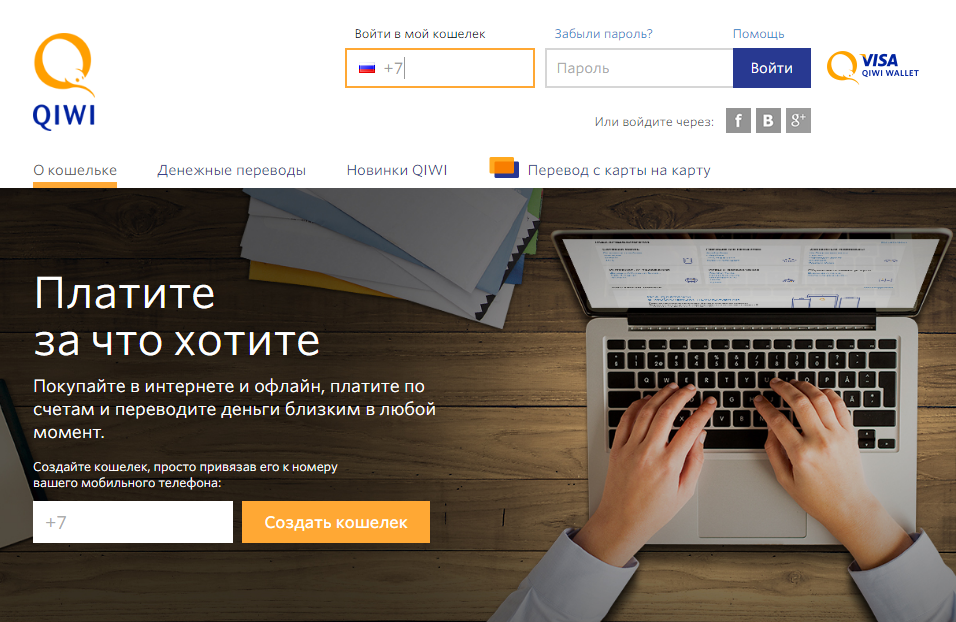956x622 pixels.
Task: Open the Новинки QIWI tab
Action: (397, 170)
